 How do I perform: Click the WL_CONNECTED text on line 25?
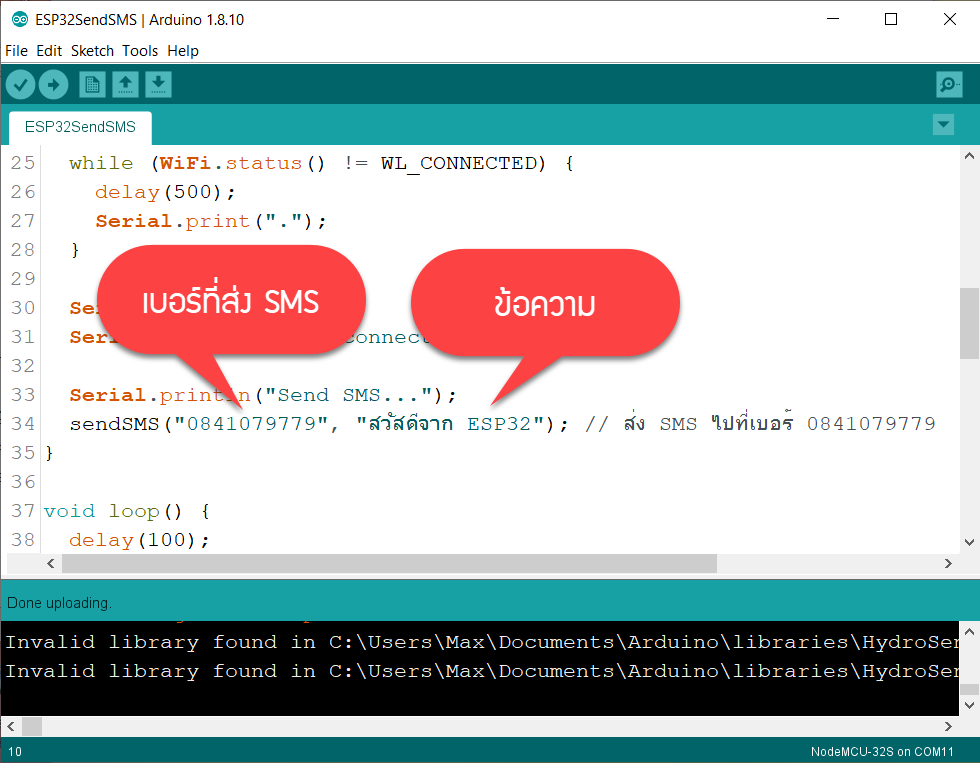click(459, 164)
